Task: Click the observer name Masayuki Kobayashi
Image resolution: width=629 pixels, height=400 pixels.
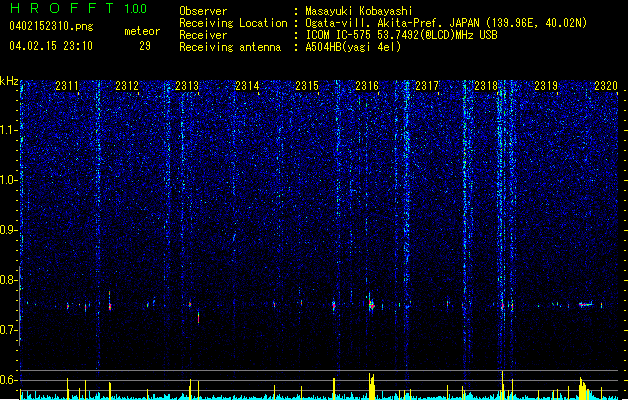Action: (x=359, y=11)
